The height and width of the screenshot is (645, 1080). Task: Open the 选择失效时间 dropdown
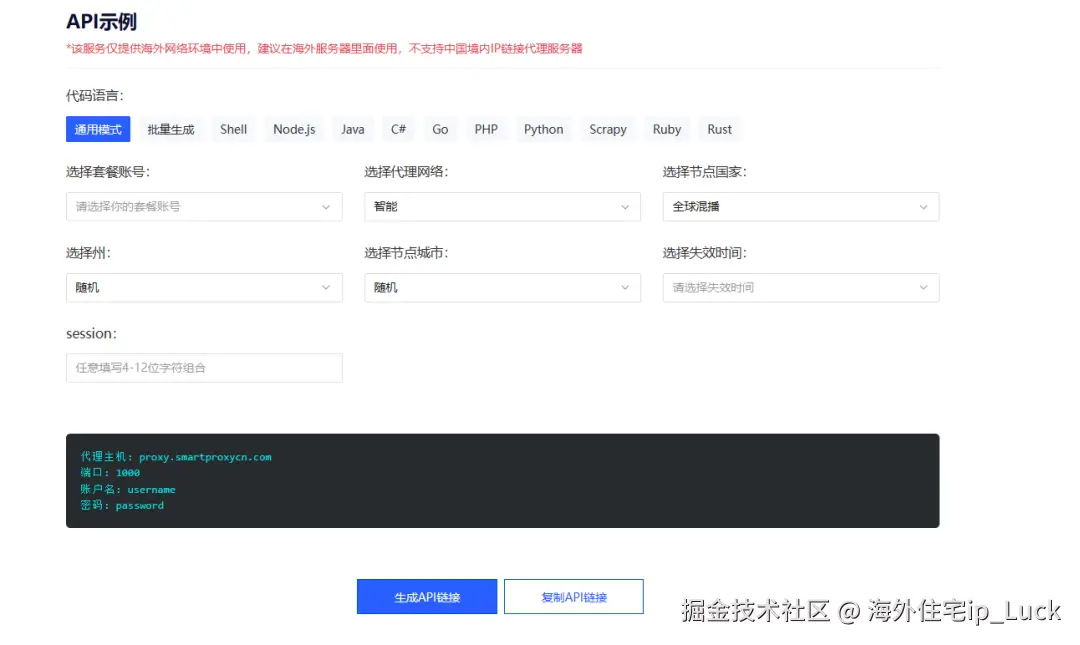point(800,287)
